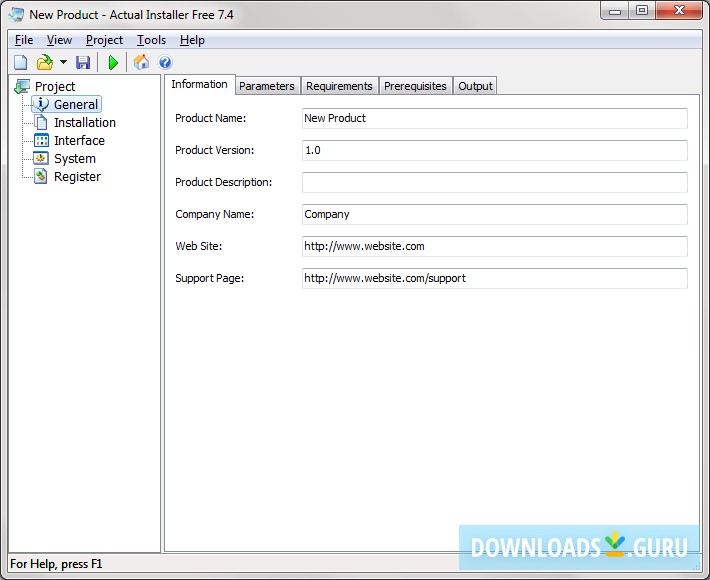This screenshot has height=580, width=710.
Task: Switch to the Parameters tab
Action: point(267,86)
